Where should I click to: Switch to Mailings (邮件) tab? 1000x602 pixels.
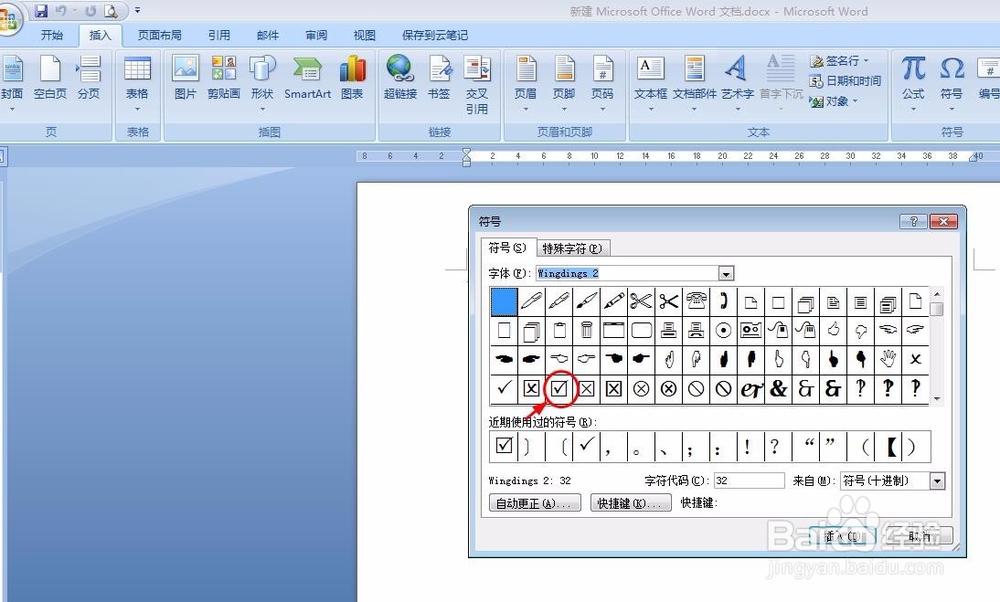268,35
